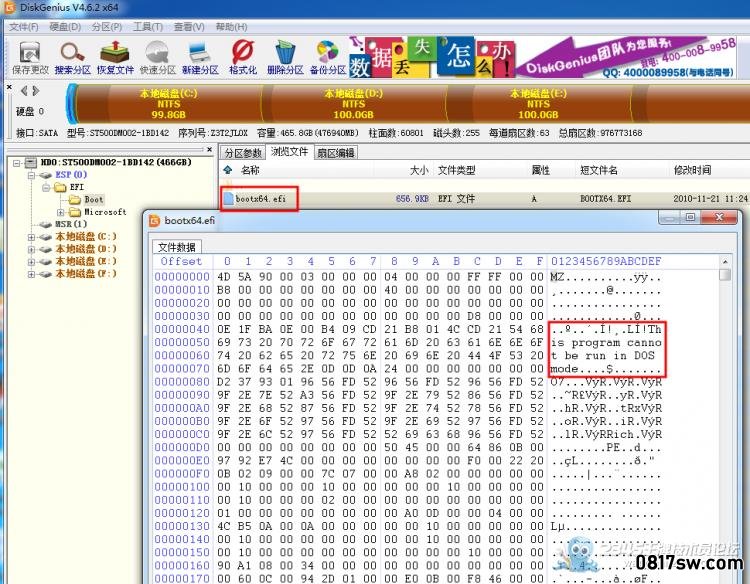Open the Recover Files (恢复文件) tool
Viewport: 750px width, 584px height.
coord(115,57)
